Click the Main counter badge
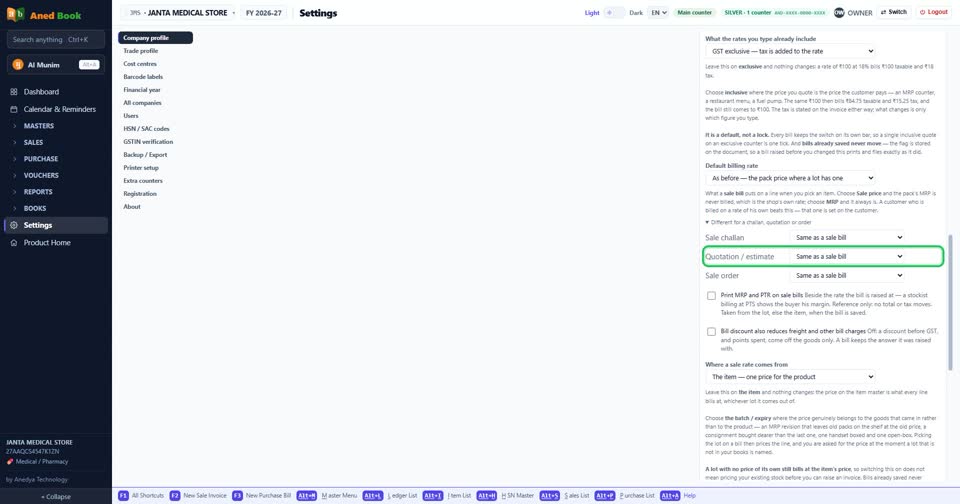 694,12
